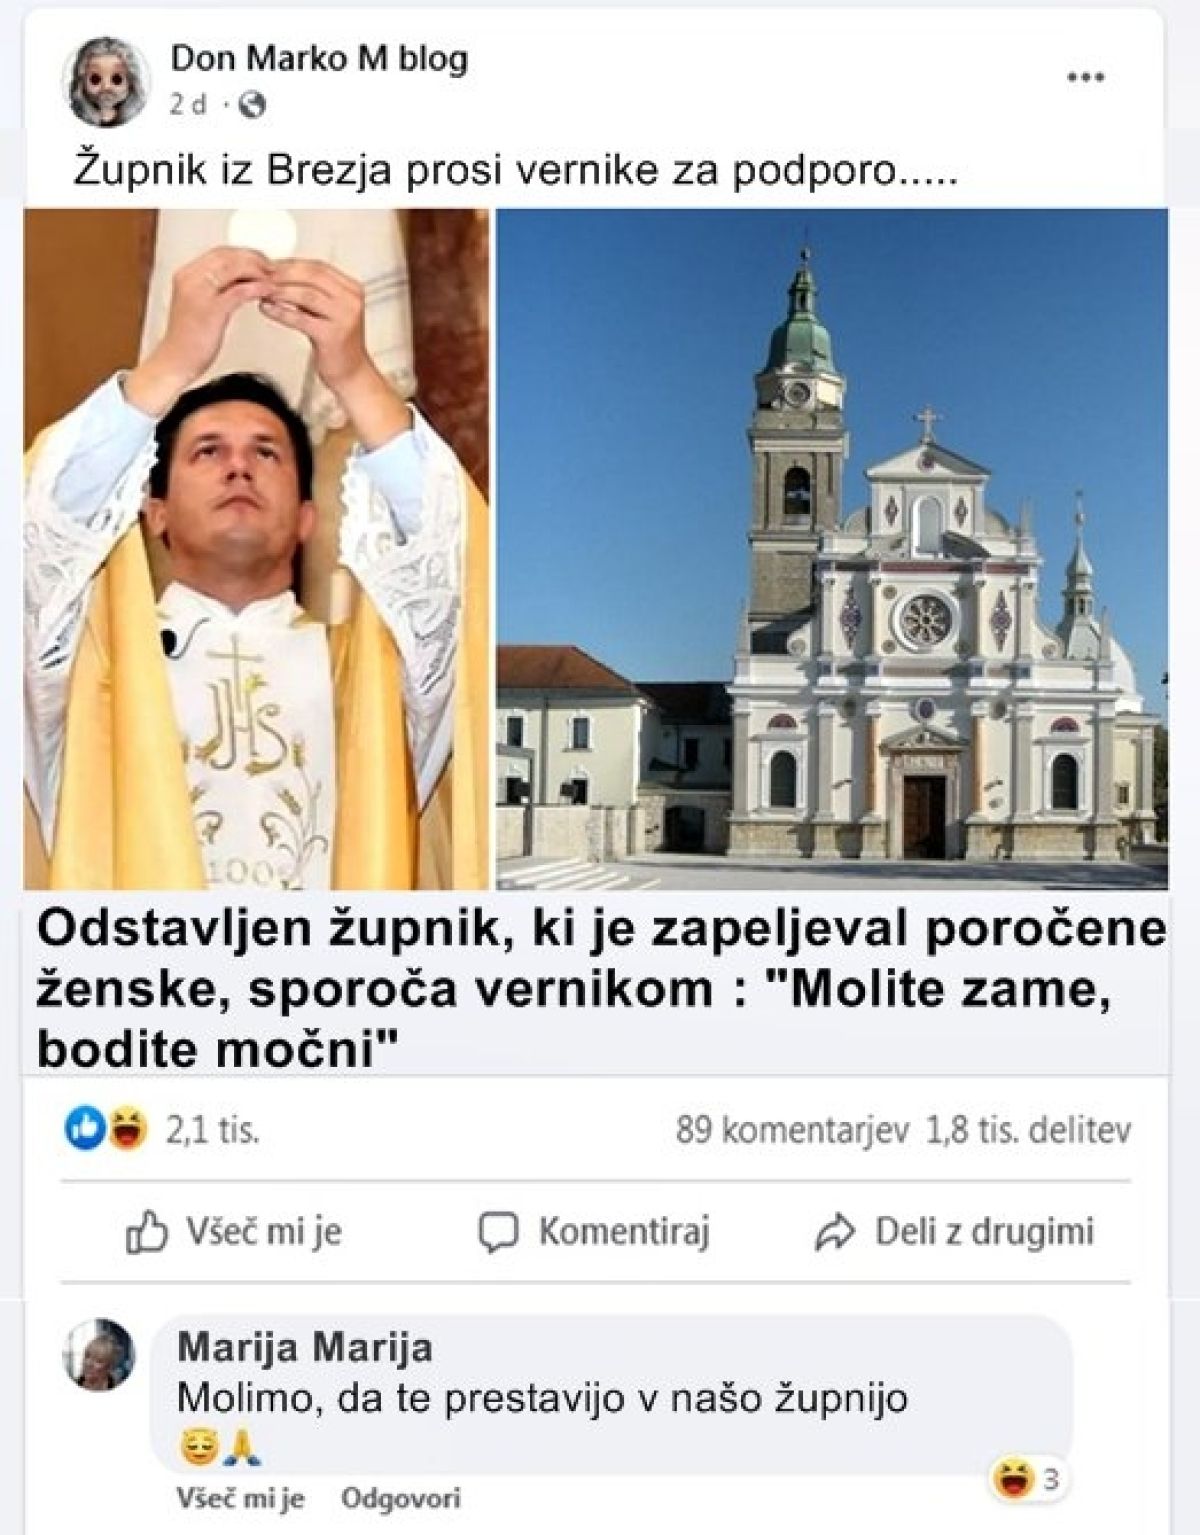The width and height of the screenshot is (1200, 1535).
Task: Click the blue like reaction icon
Action: [x=82, y=1130]
